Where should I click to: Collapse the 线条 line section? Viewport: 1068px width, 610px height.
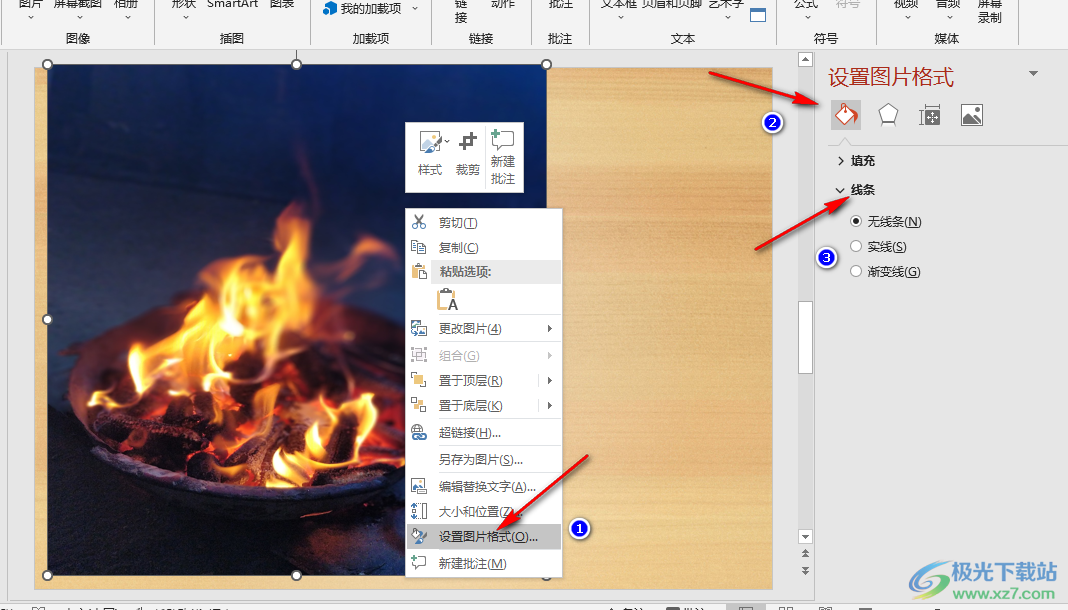tap(856, 190)
